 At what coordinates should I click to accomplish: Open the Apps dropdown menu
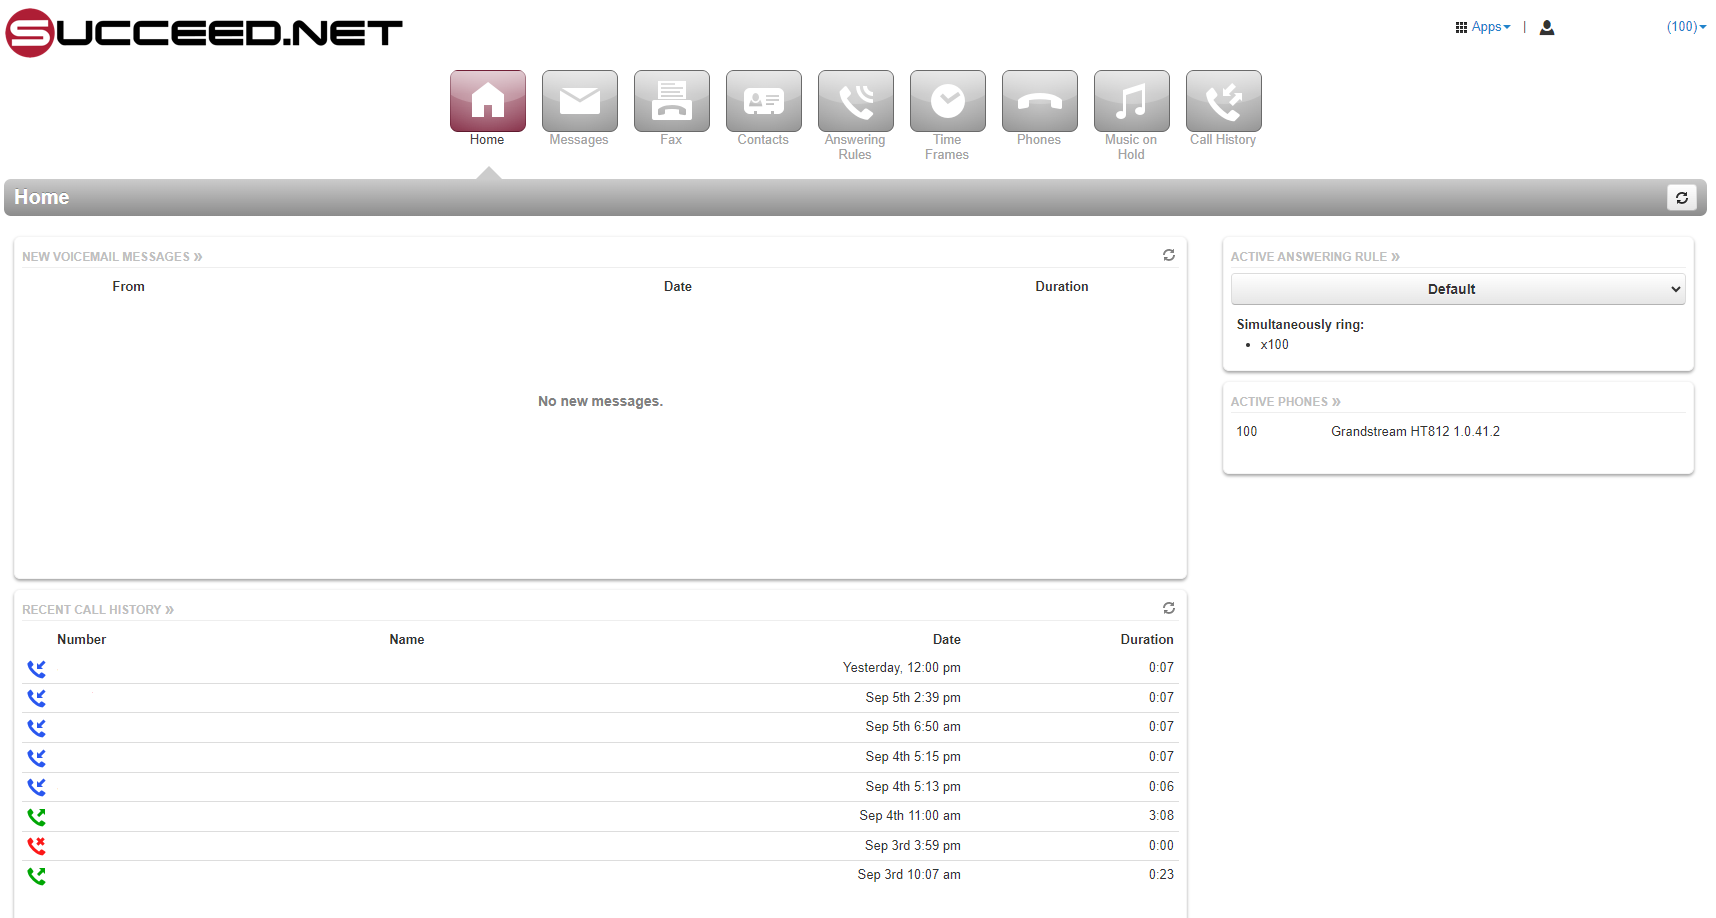click(x=1484, y=26)
